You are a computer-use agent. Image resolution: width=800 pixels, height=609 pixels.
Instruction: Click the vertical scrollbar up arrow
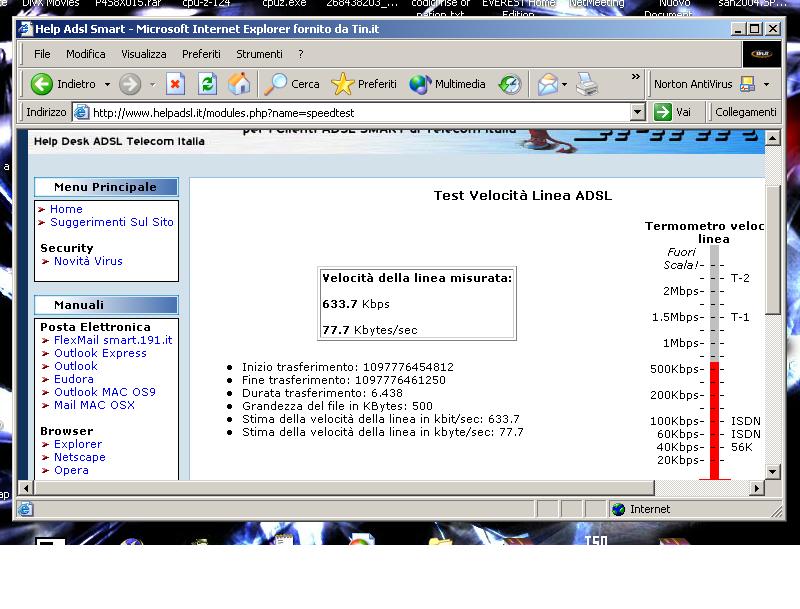772,138
